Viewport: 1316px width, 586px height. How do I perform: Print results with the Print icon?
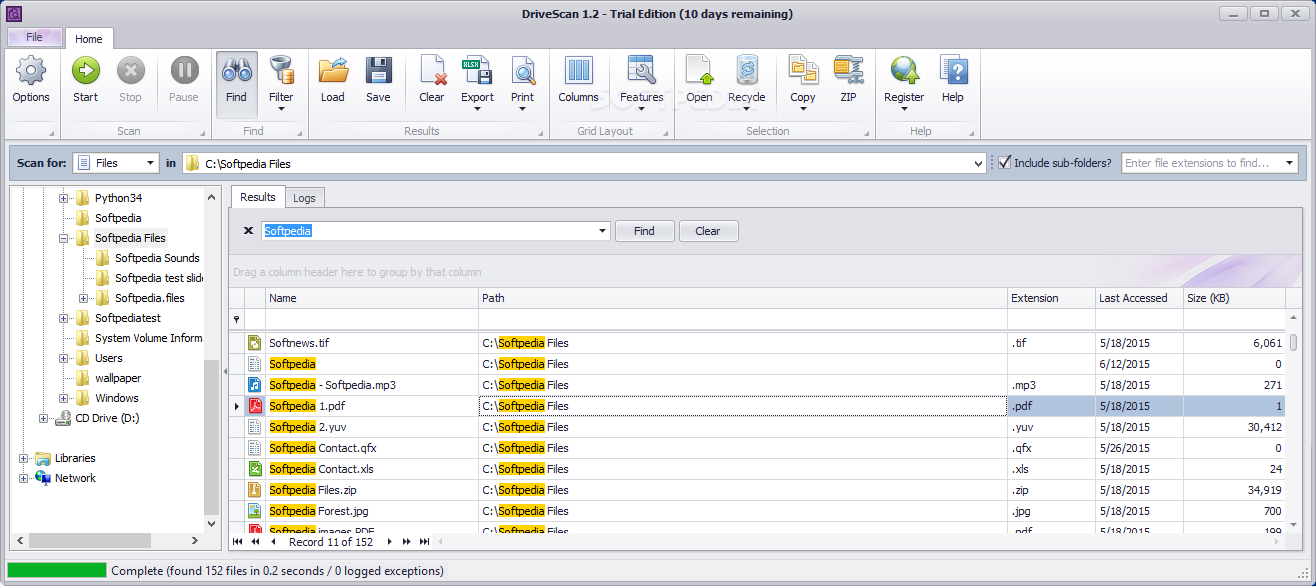pos(522,71)
